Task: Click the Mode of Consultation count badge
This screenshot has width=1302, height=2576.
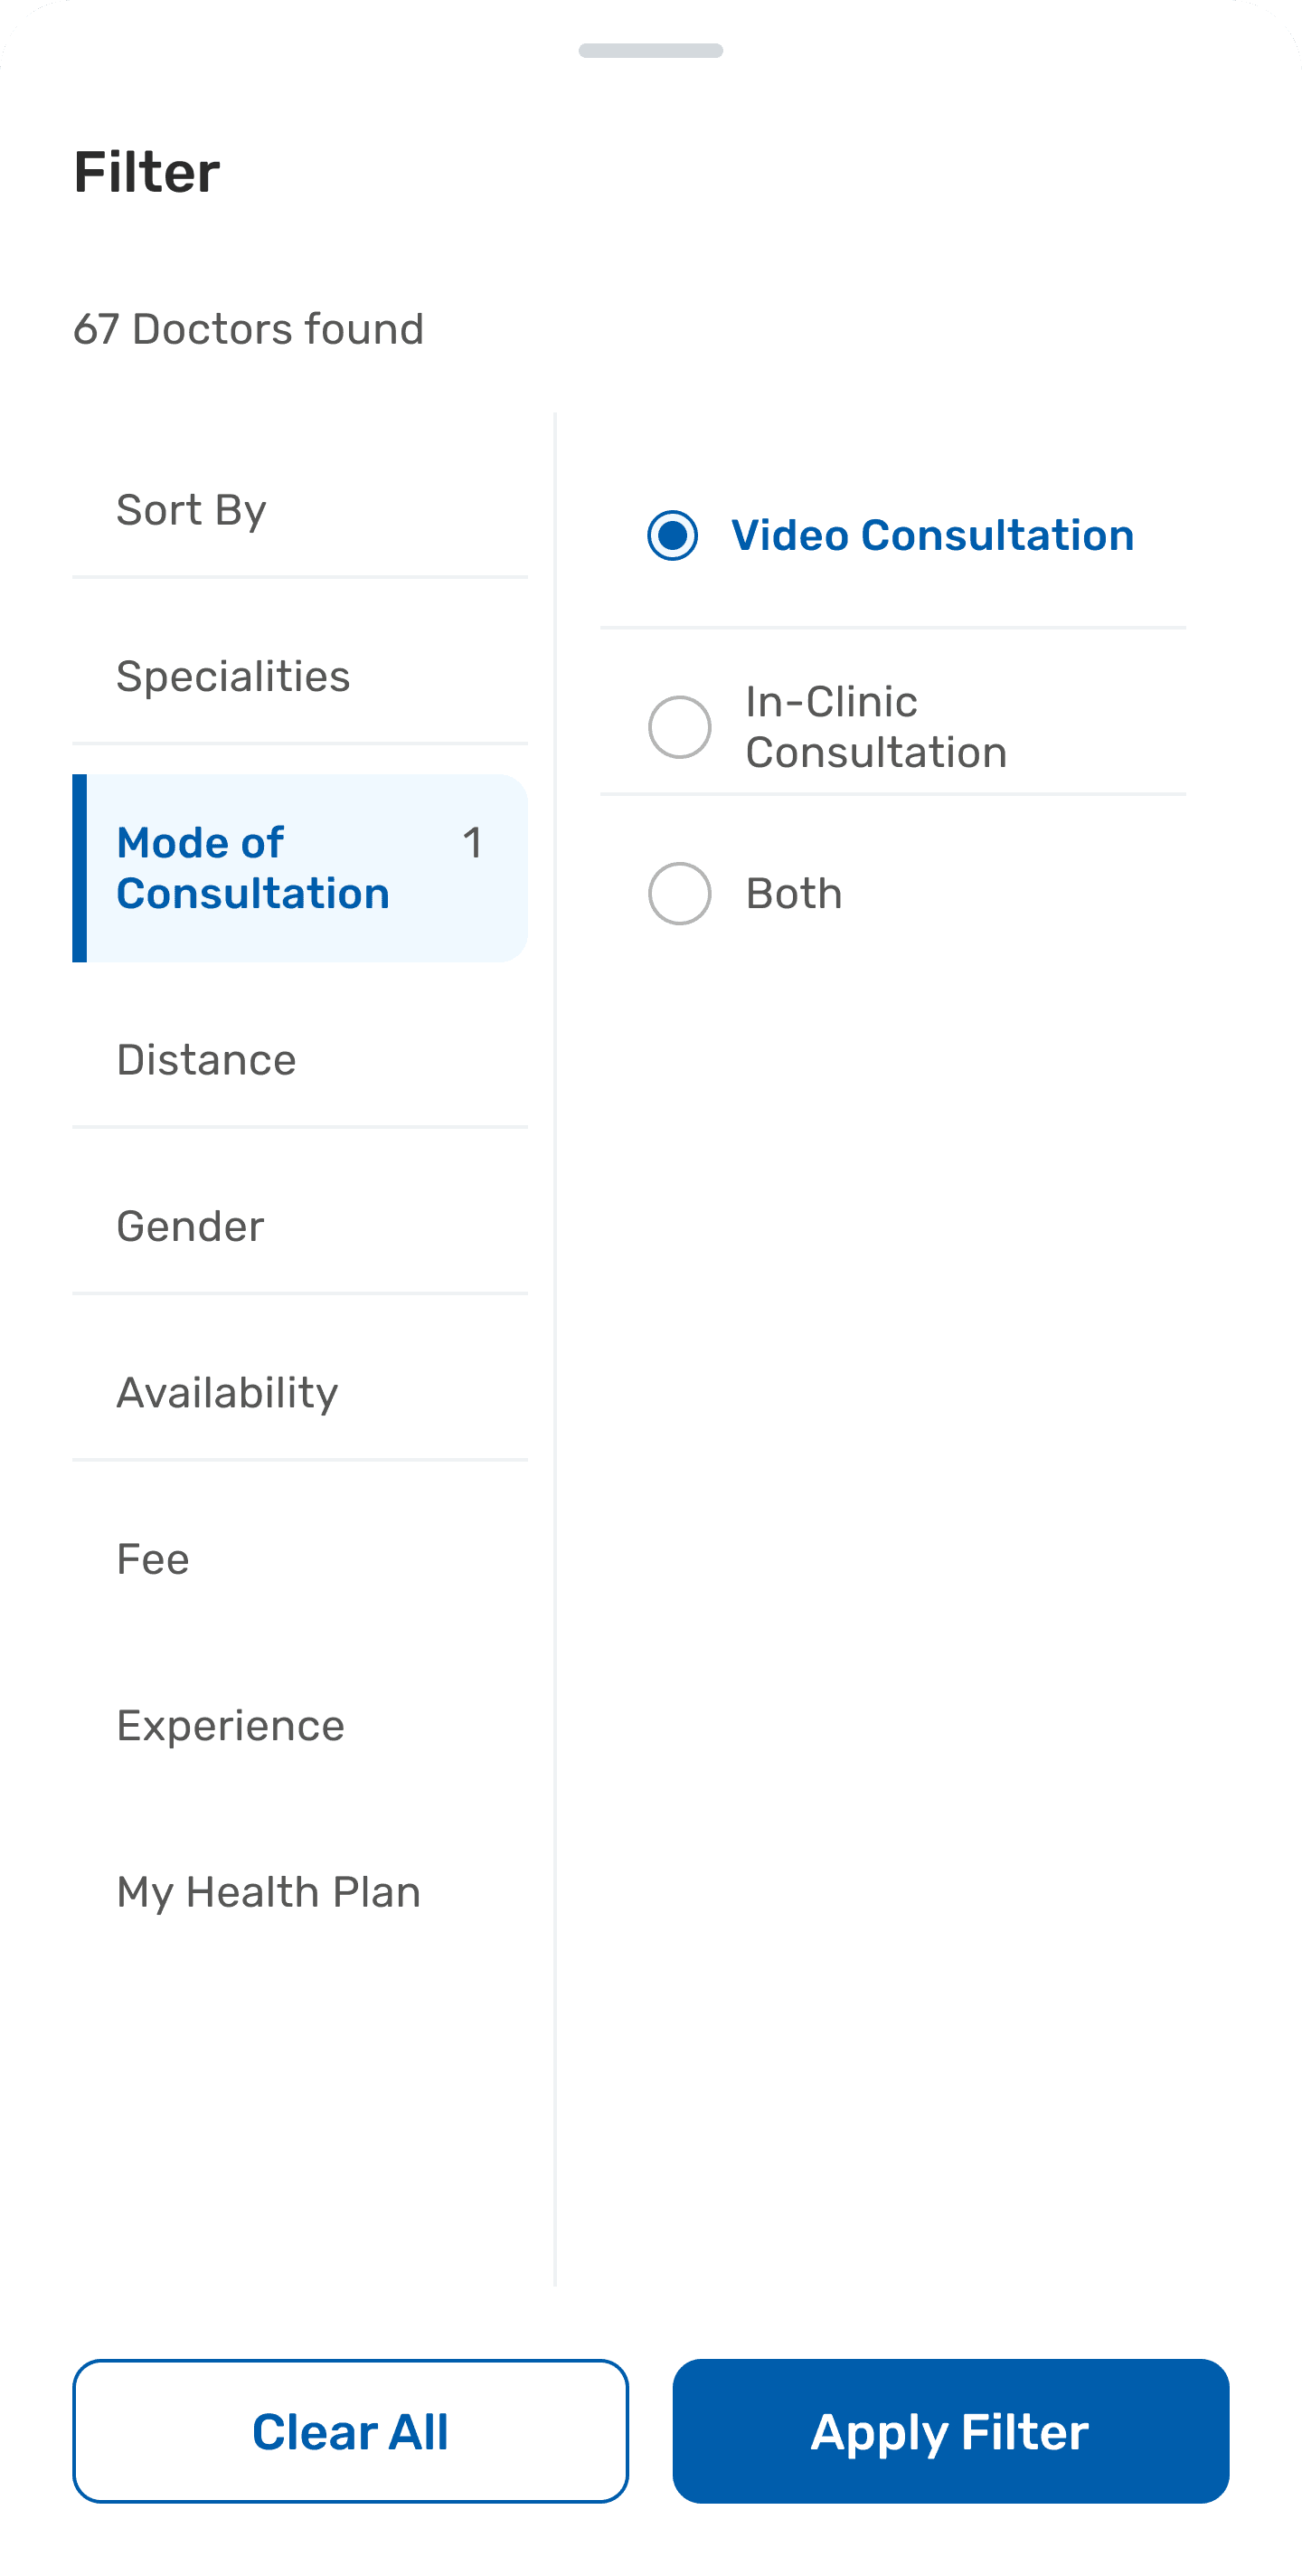Action: point(473,843)
